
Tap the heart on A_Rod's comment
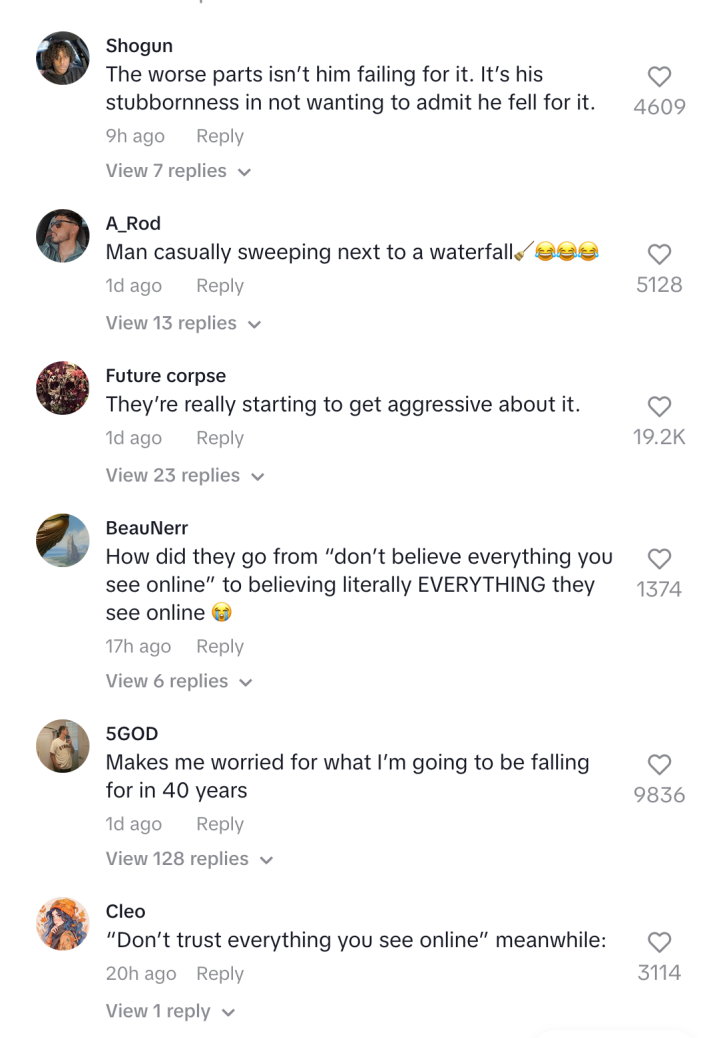(659, 254)
